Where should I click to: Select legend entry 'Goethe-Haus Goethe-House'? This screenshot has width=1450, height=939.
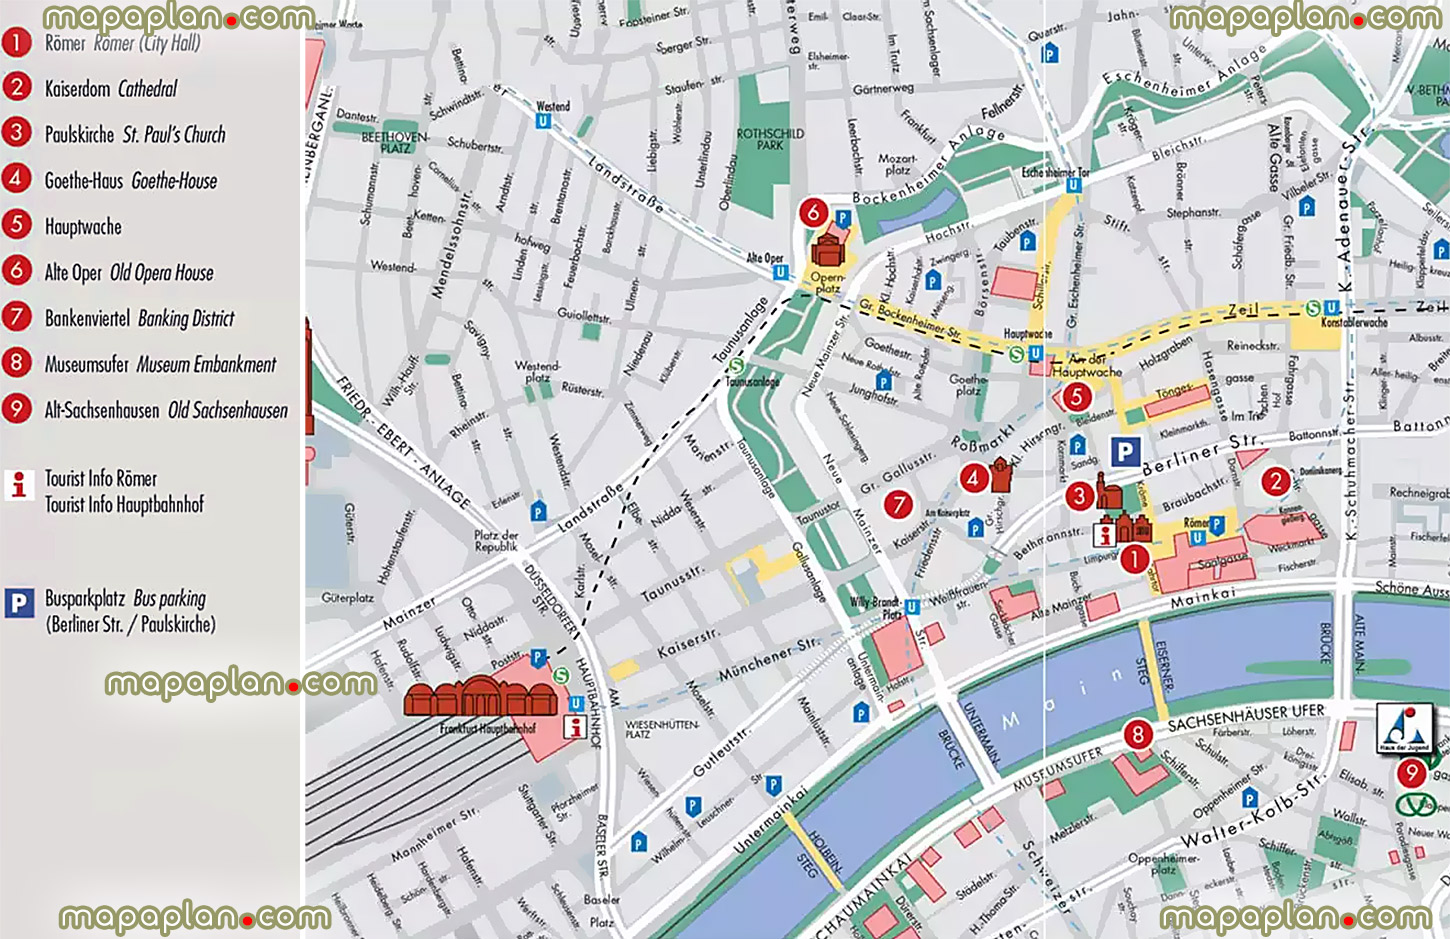(x=130, y=180)
